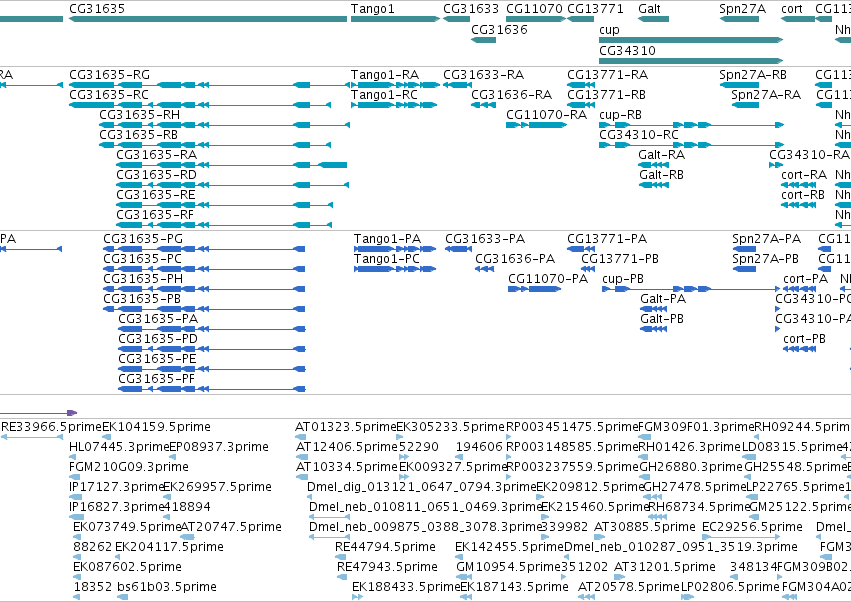Select transcript CG31635-RG
This screenshot has height=602, width=851.
[109, 74]
